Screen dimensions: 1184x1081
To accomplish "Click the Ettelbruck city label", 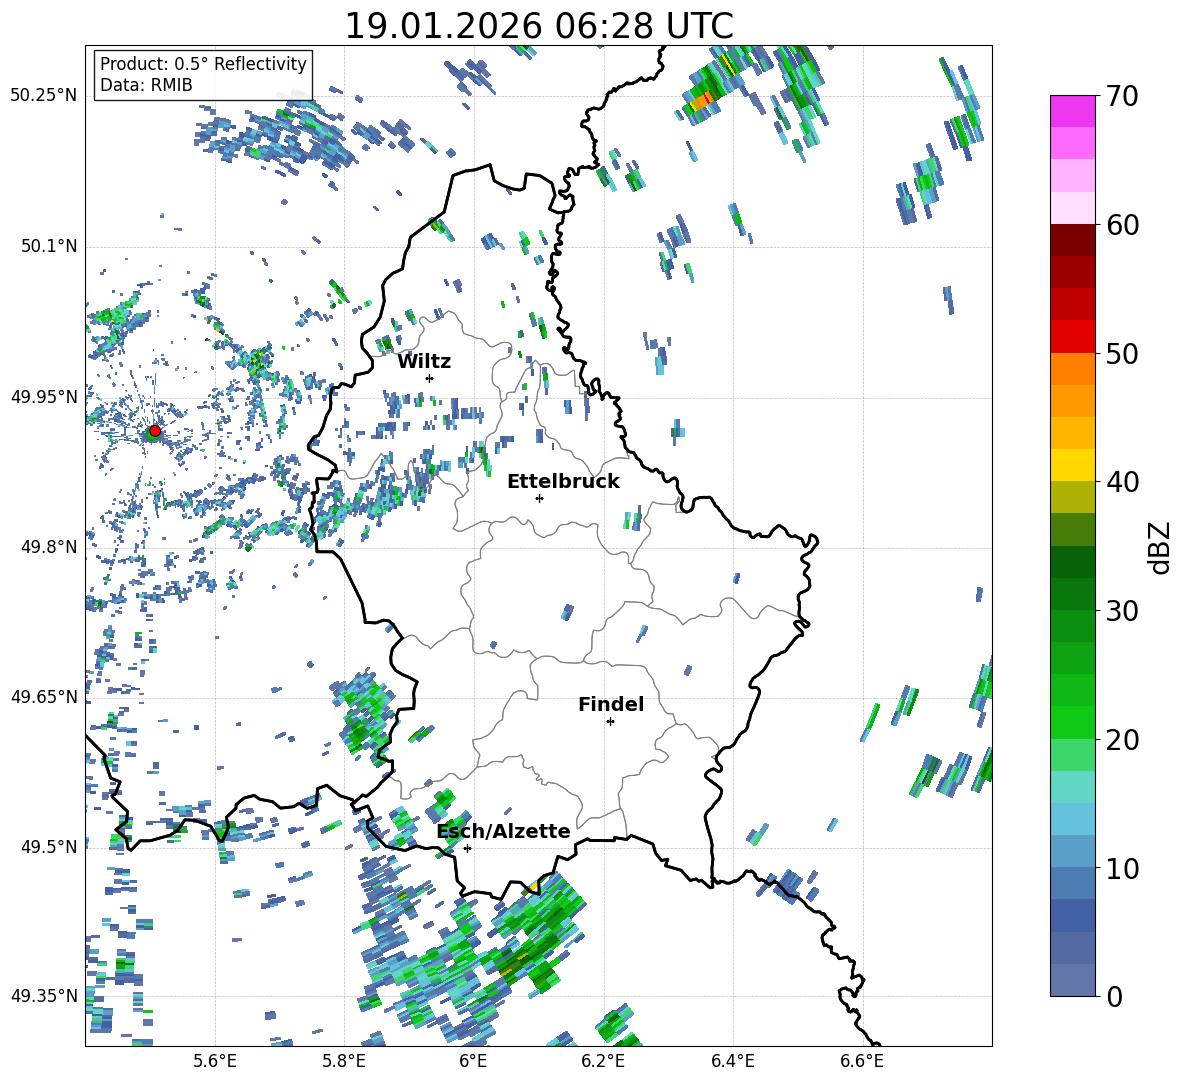I will point(563,482).
